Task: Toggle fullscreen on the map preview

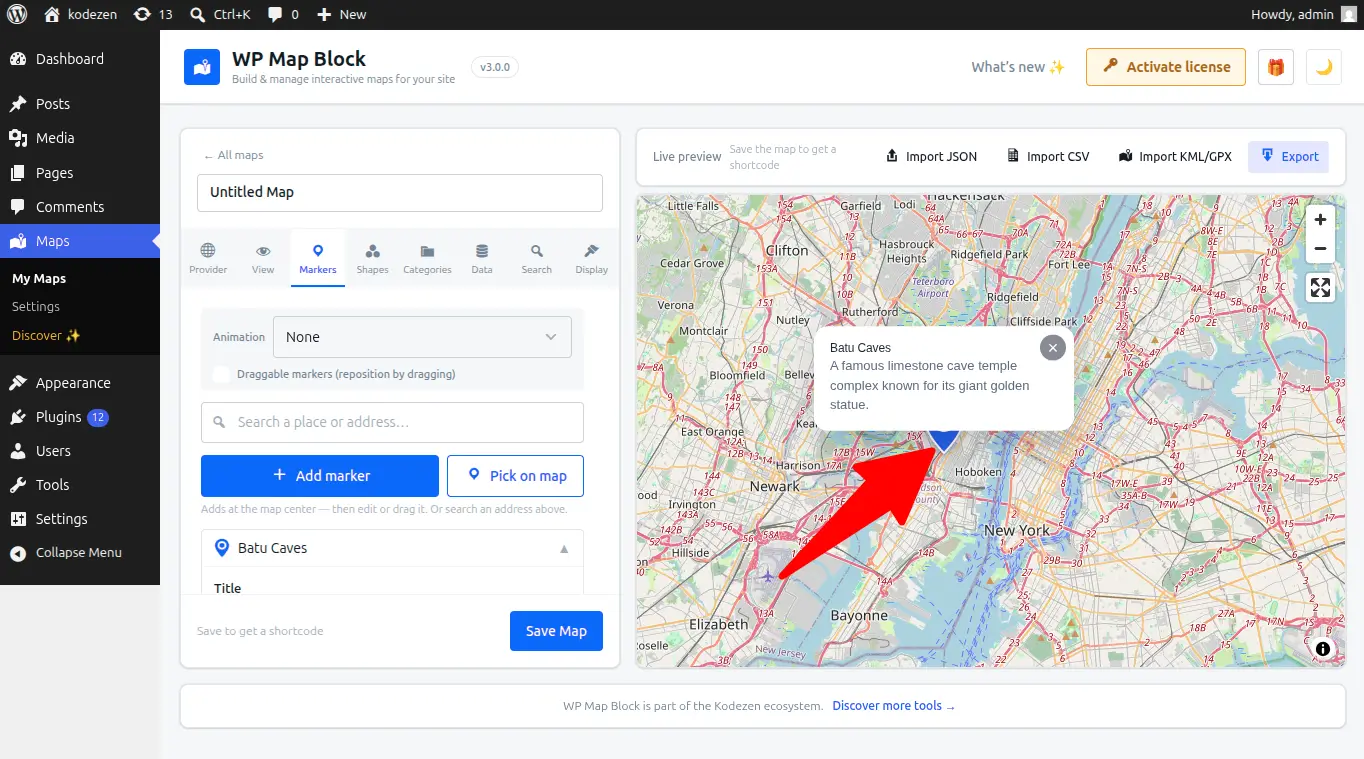Action: [x=1321, y=288]
